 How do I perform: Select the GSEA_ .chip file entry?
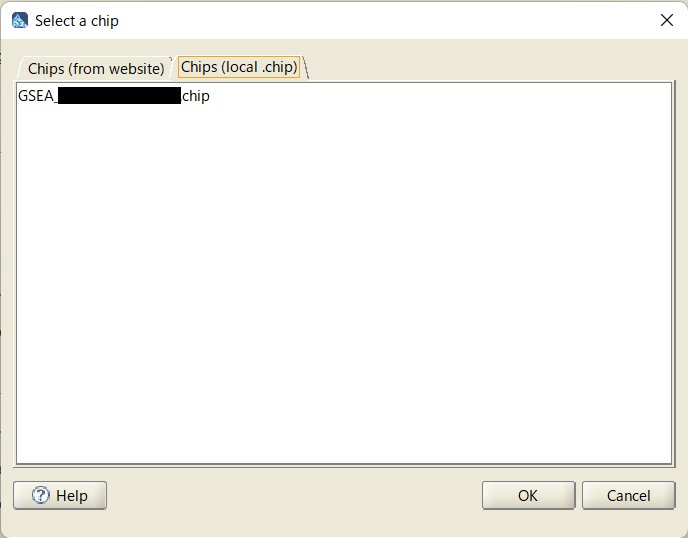tap(114, 96)
